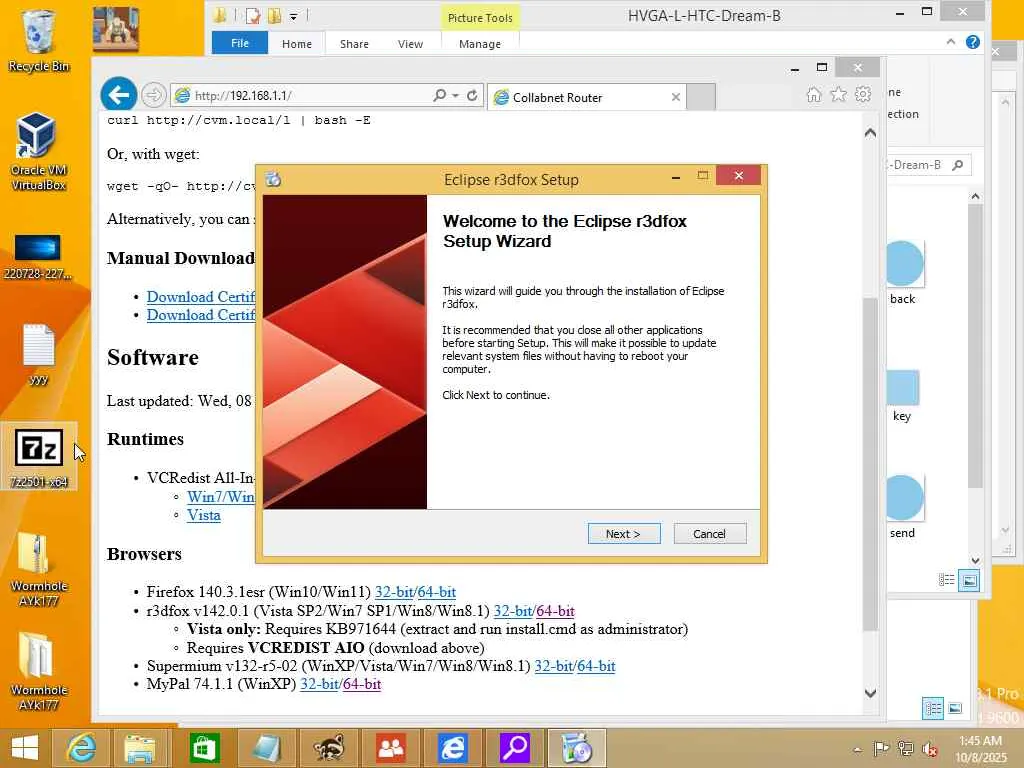Download MyPal 74.1.1 32-bit
This screenshot has height=768, width=1024.
(319, 684)
